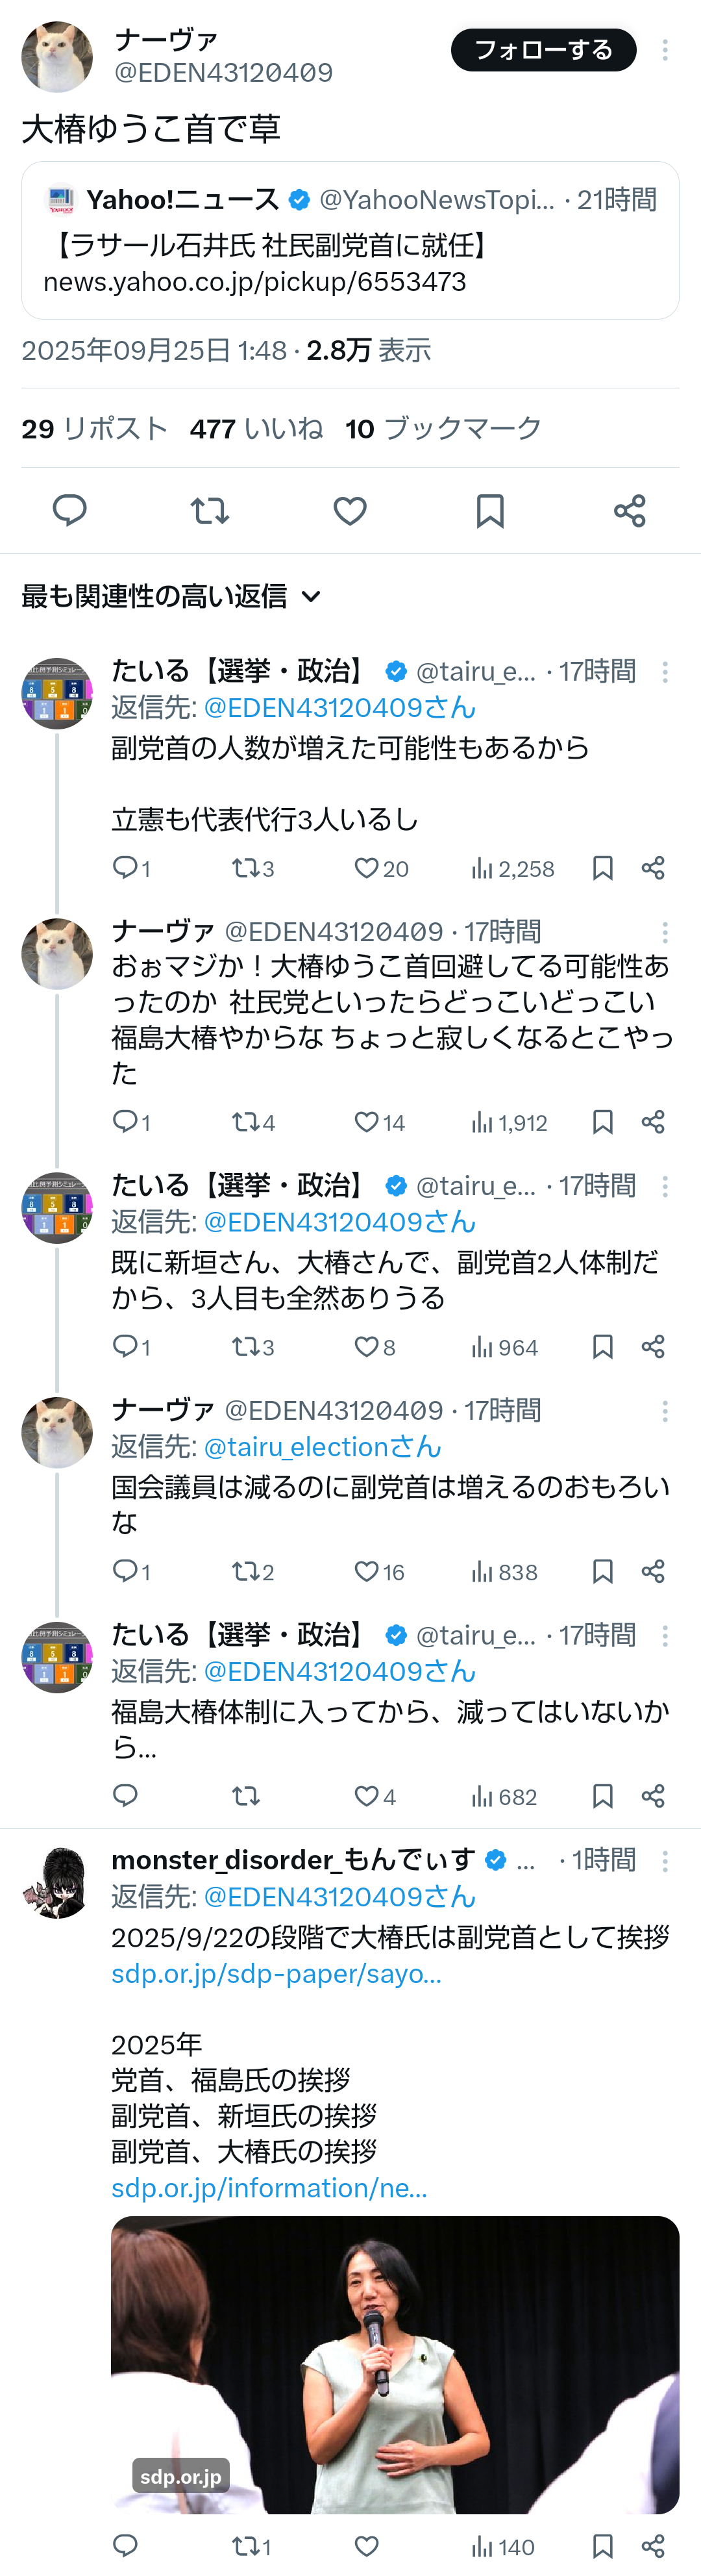
Task: Like the main post with heart icon
Action: pos(349,510)
